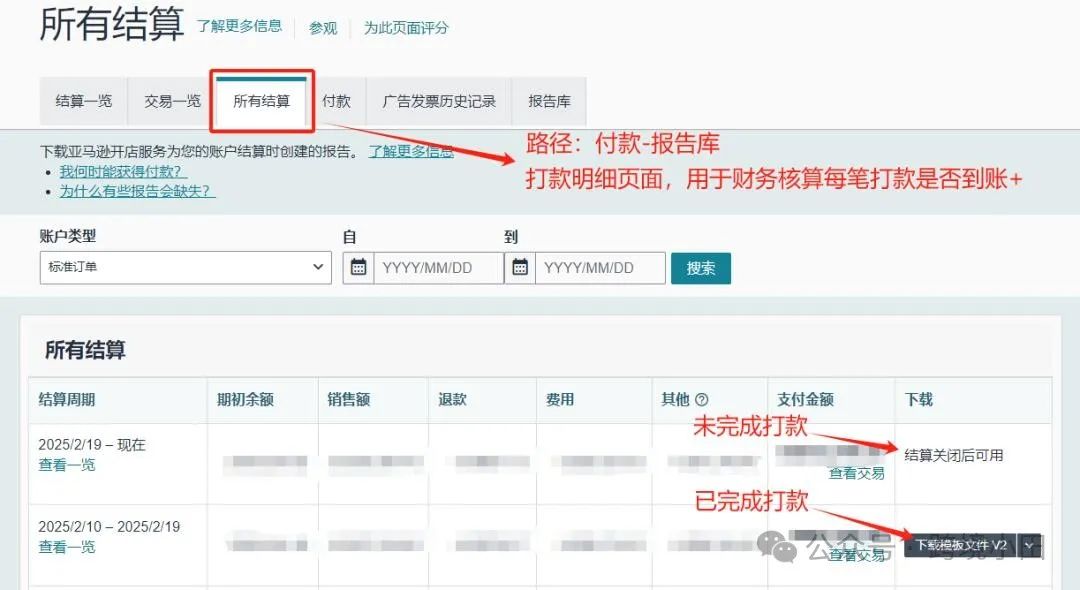Click 2025/2/10 – 2025/2/19 period text
1080x590 pixels.
pyautogui.click(x=109, y=527)
